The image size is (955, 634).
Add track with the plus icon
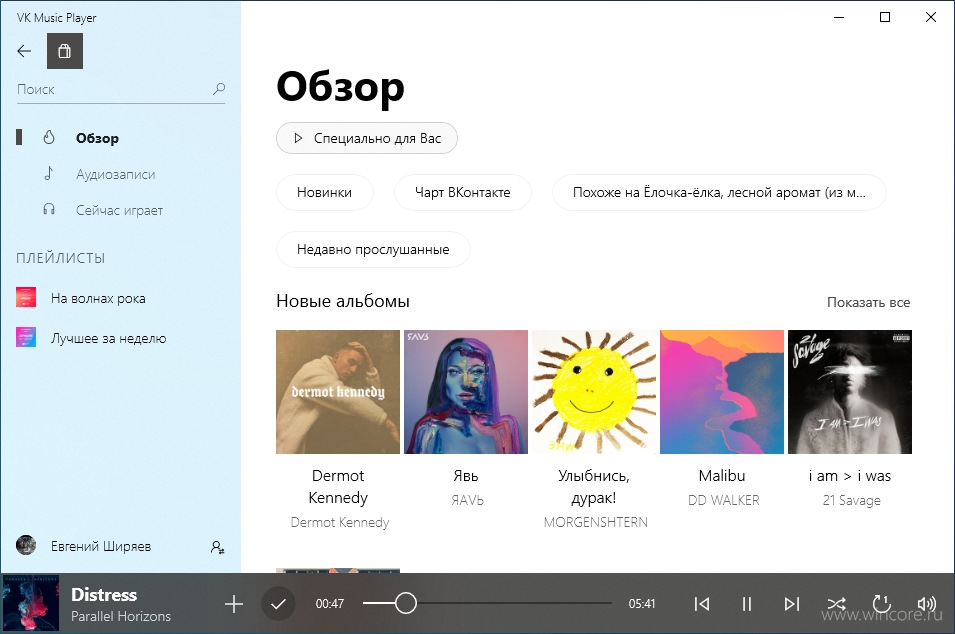pyautogui.click(x=234, y=604)
